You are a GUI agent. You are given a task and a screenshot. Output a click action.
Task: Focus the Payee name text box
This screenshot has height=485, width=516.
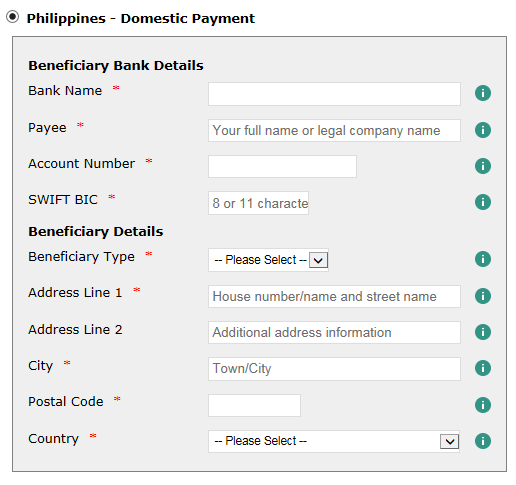click(334, 130)
